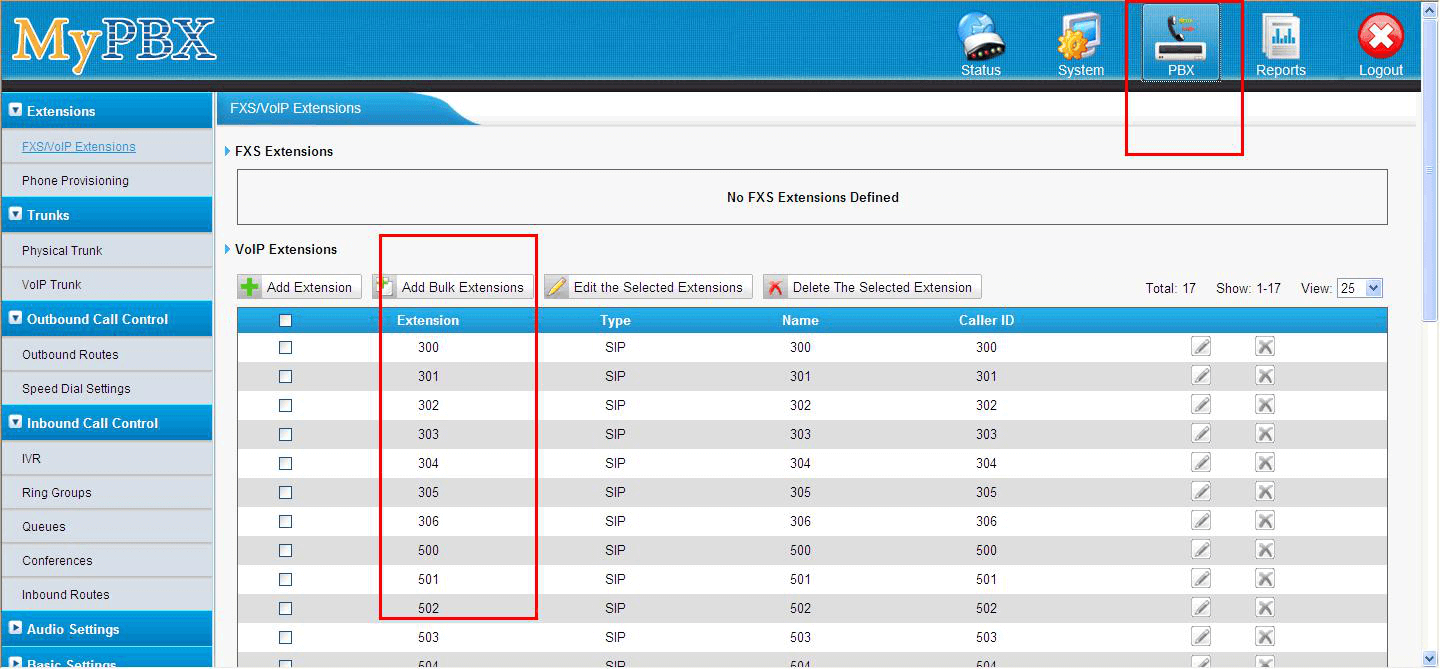Open VoIP Trunk in sidebar
The width and height of the screenshot is (1440, 669).
pyautogui.click(x=52, y=285)
